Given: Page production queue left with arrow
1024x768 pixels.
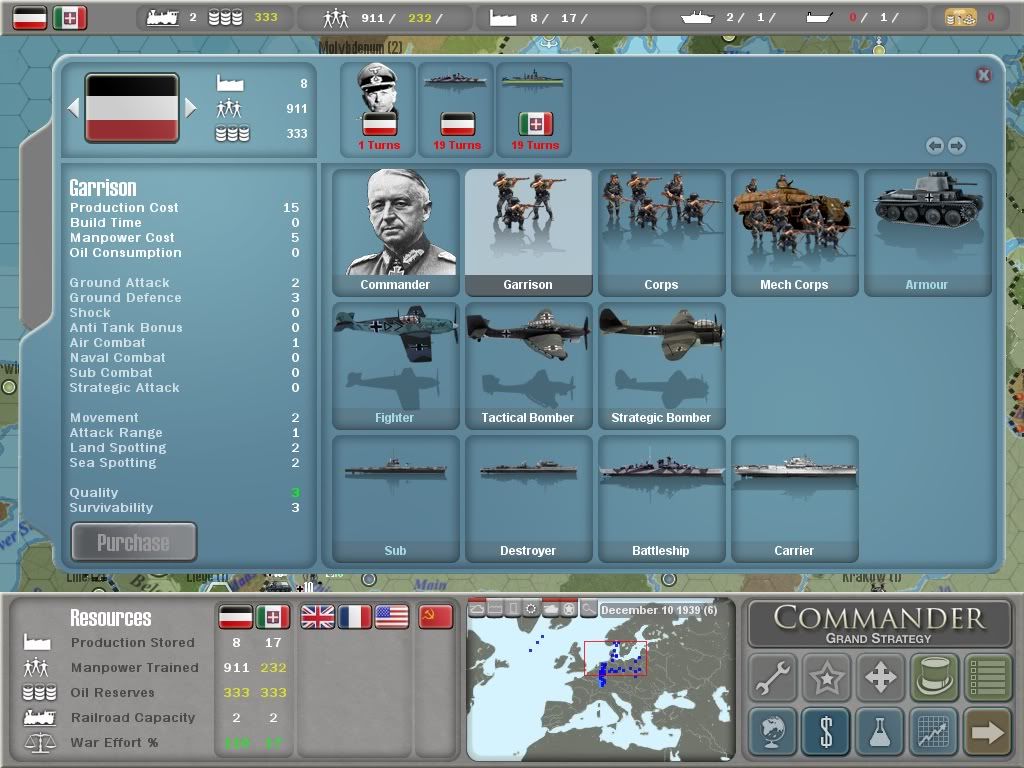Looking at the screenshot, I should coord(935,146).
